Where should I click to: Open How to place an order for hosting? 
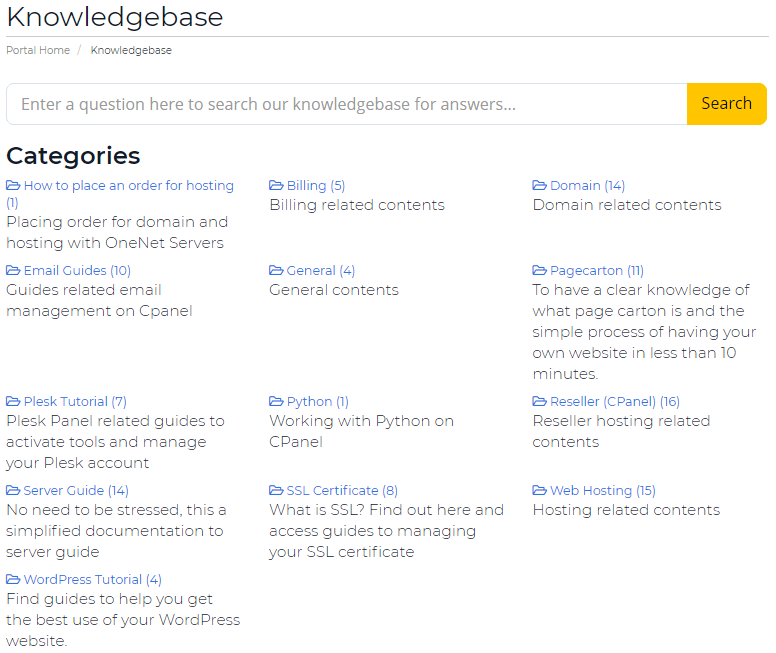tap(120, 194)
